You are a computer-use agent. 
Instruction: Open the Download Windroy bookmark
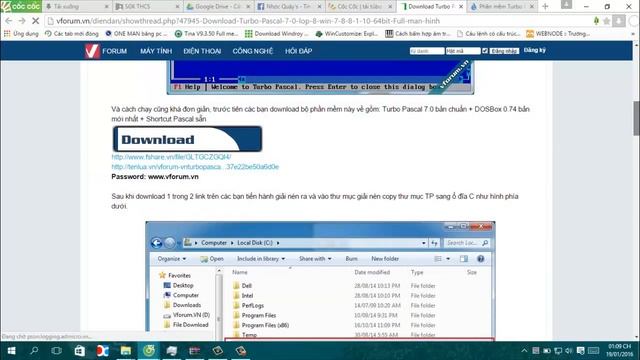coord(276,34)
